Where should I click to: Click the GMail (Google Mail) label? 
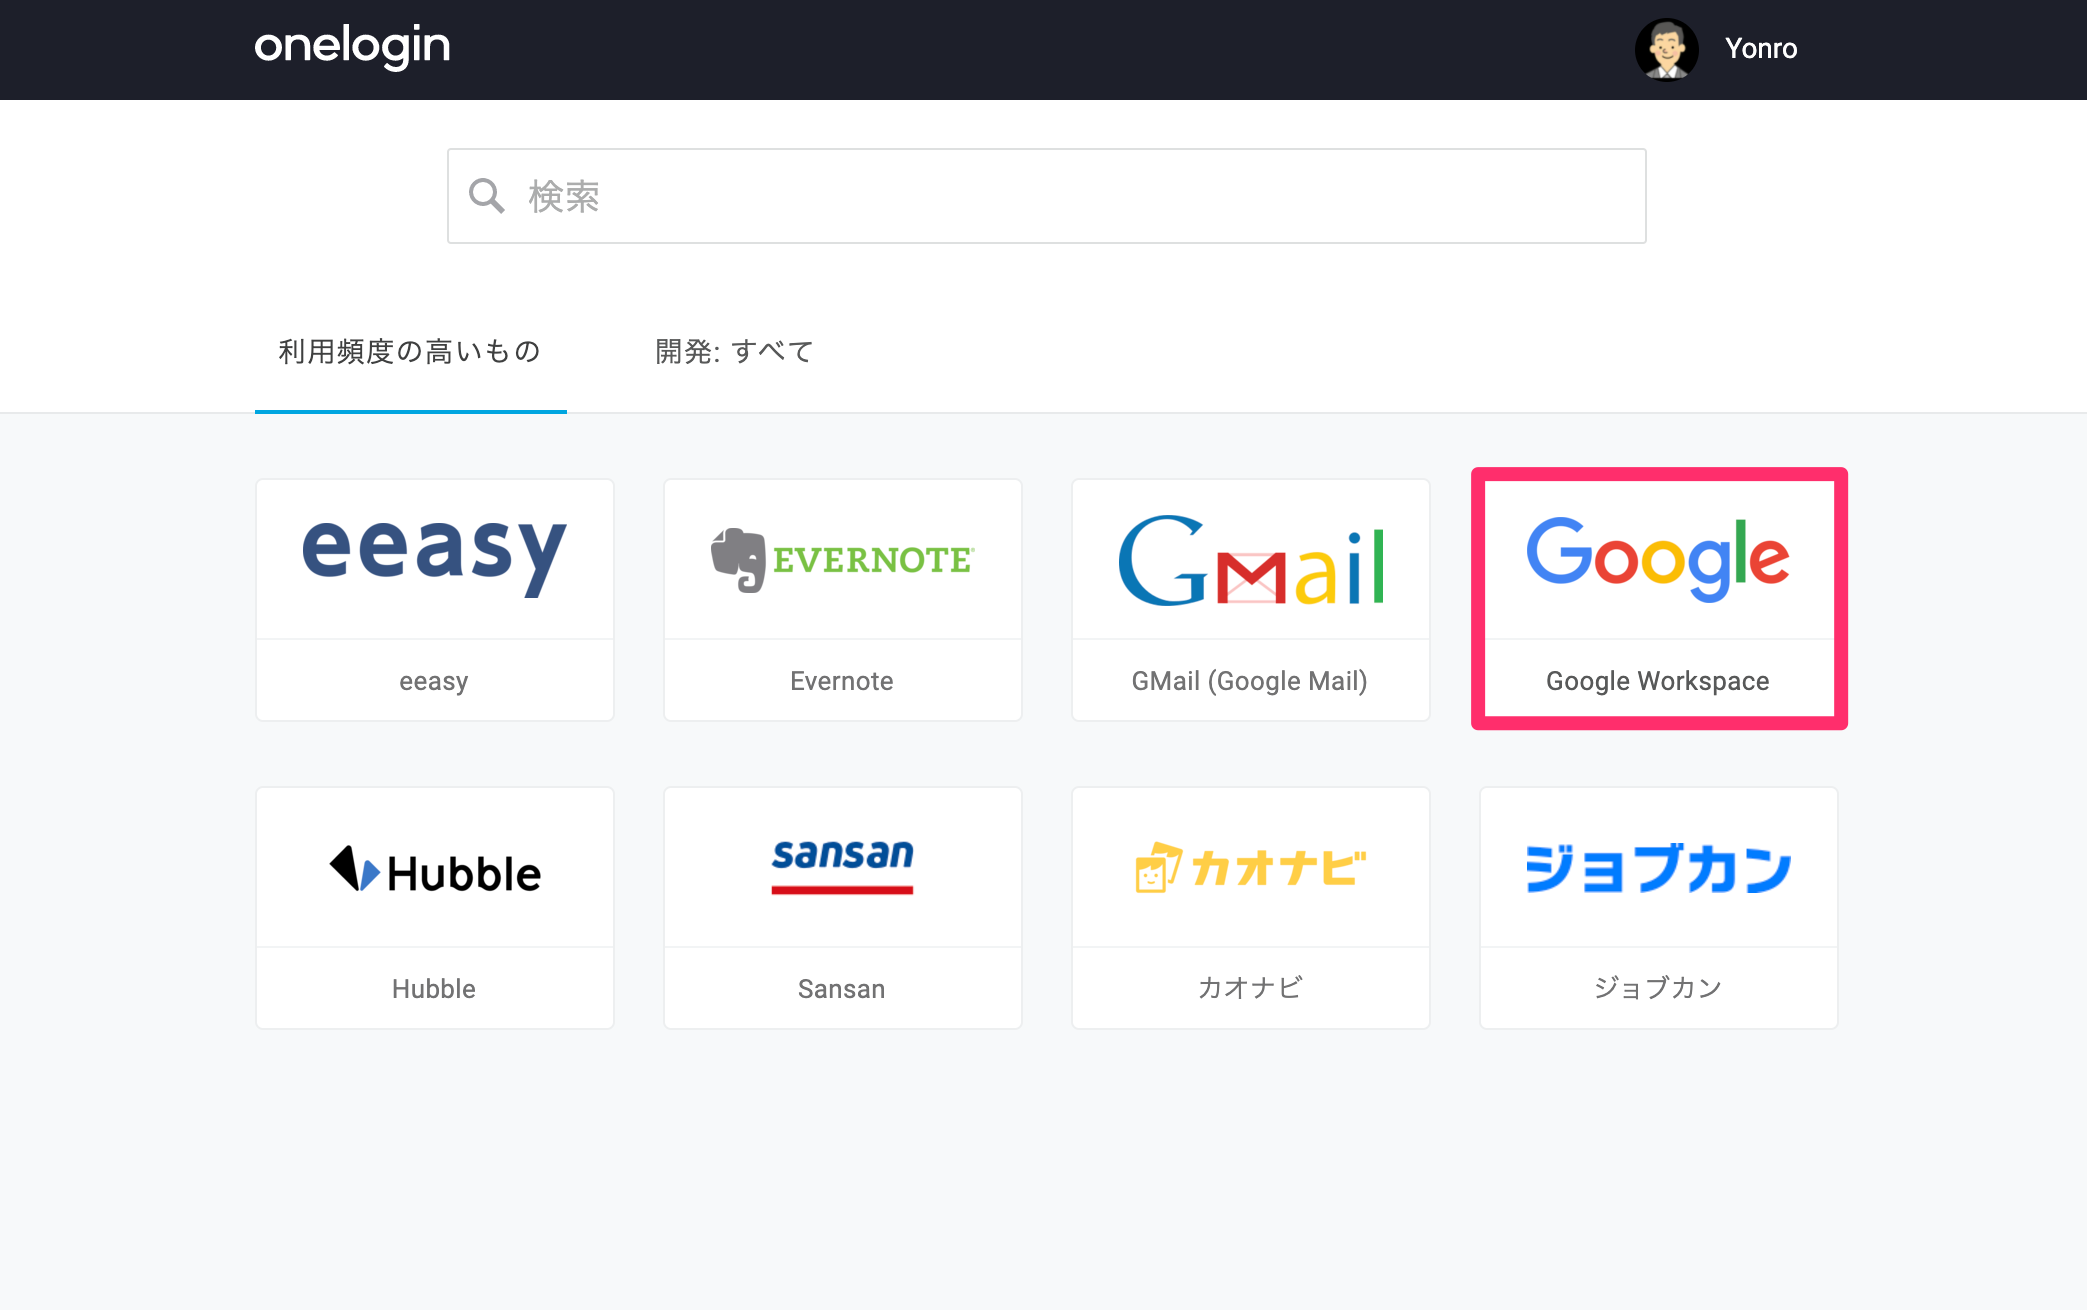click(1250, 681)
